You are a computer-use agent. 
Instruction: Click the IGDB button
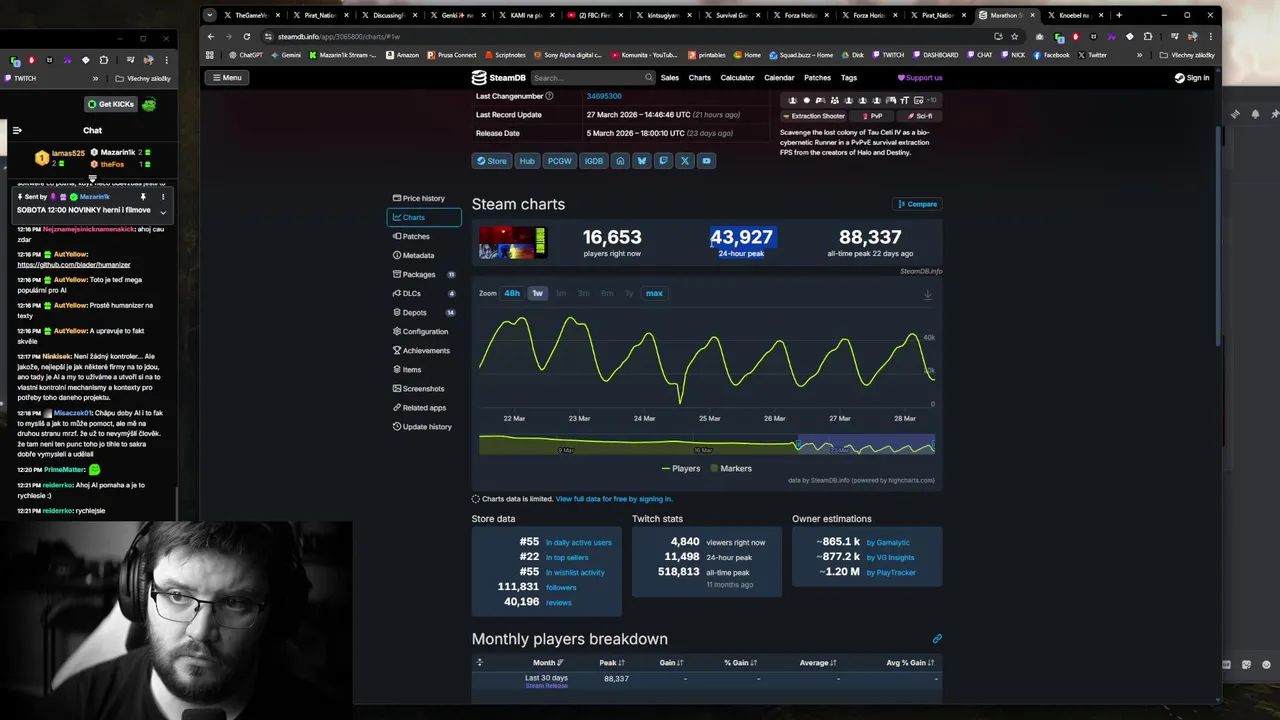[594, 161]
